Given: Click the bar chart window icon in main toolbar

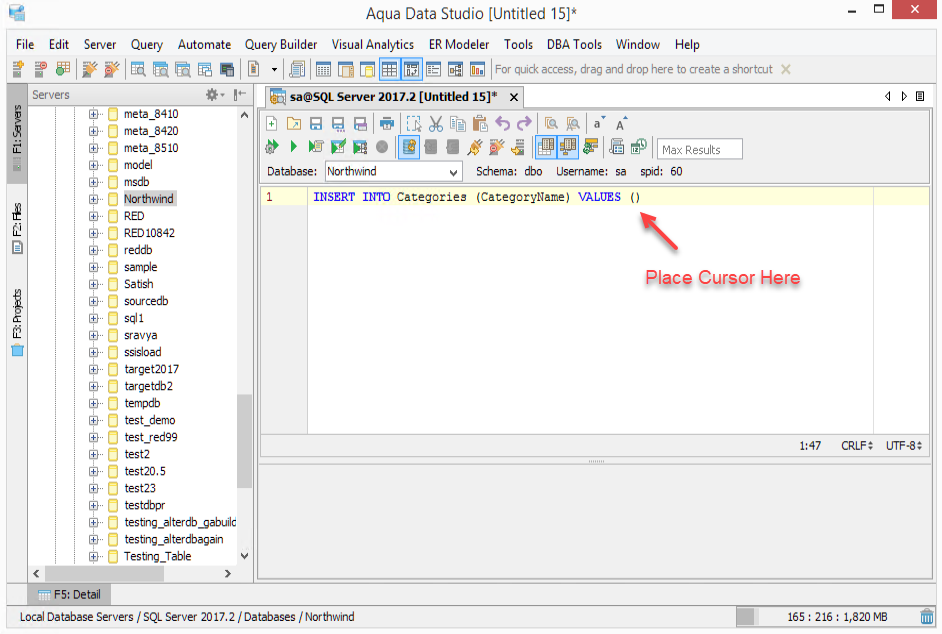Looking at the screenshot, I should click(478, 69).
